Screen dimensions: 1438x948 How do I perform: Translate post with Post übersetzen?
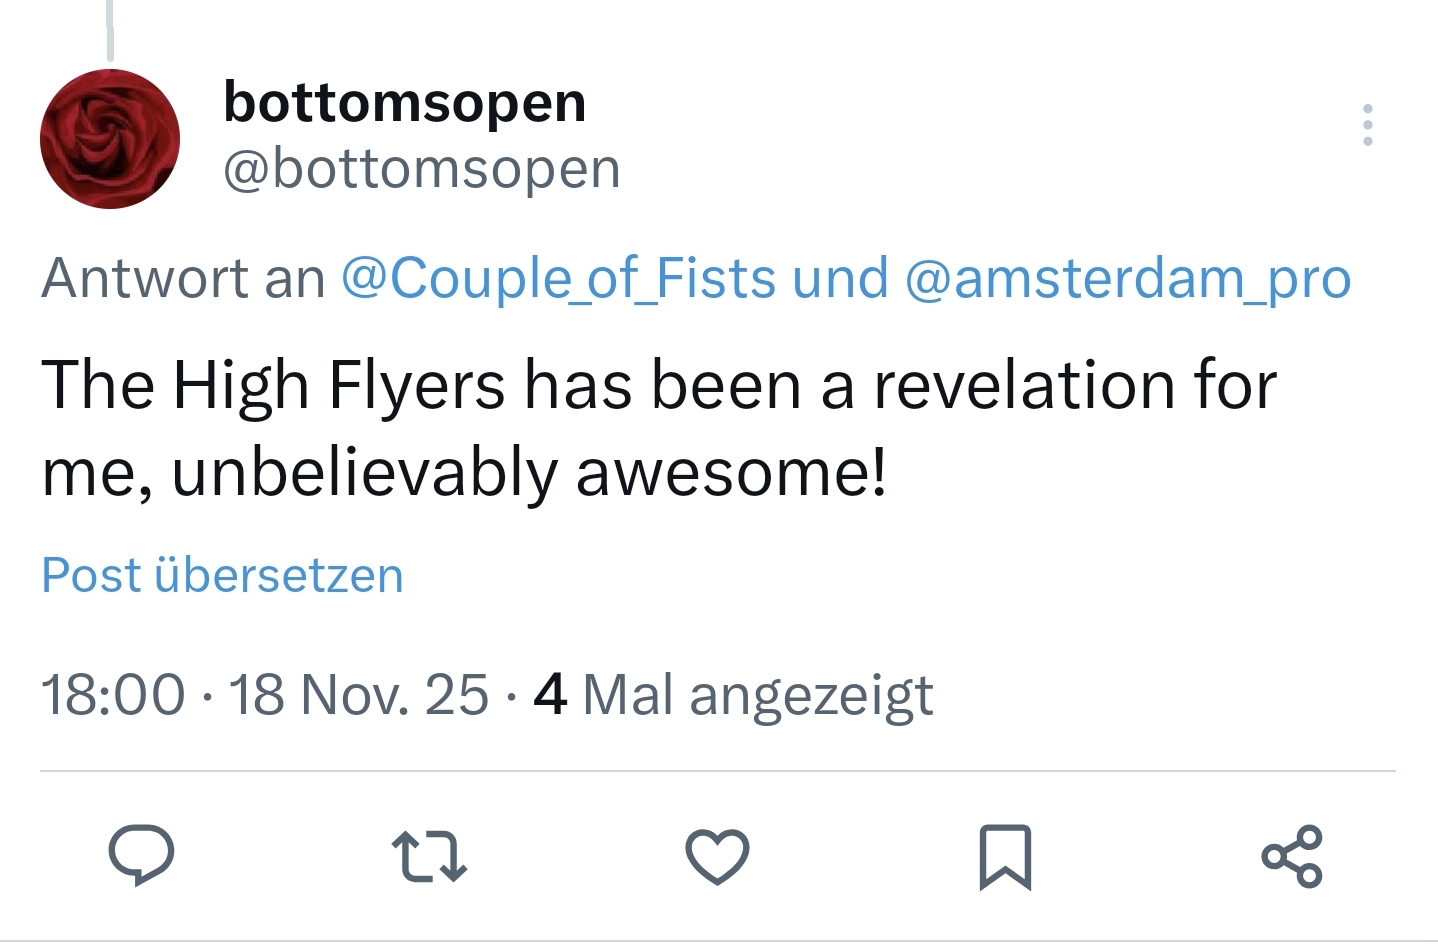(x=222, y=575)
